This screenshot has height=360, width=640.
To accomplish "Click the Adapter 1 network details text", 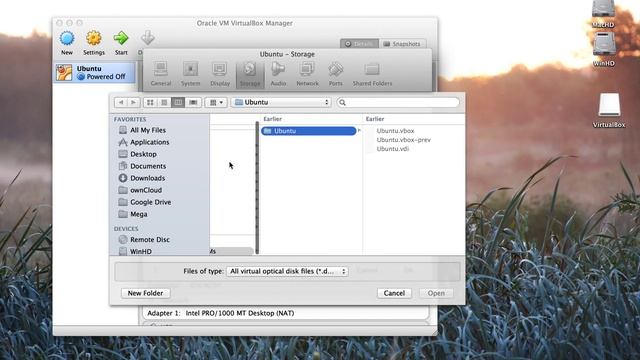I will 220,313.
